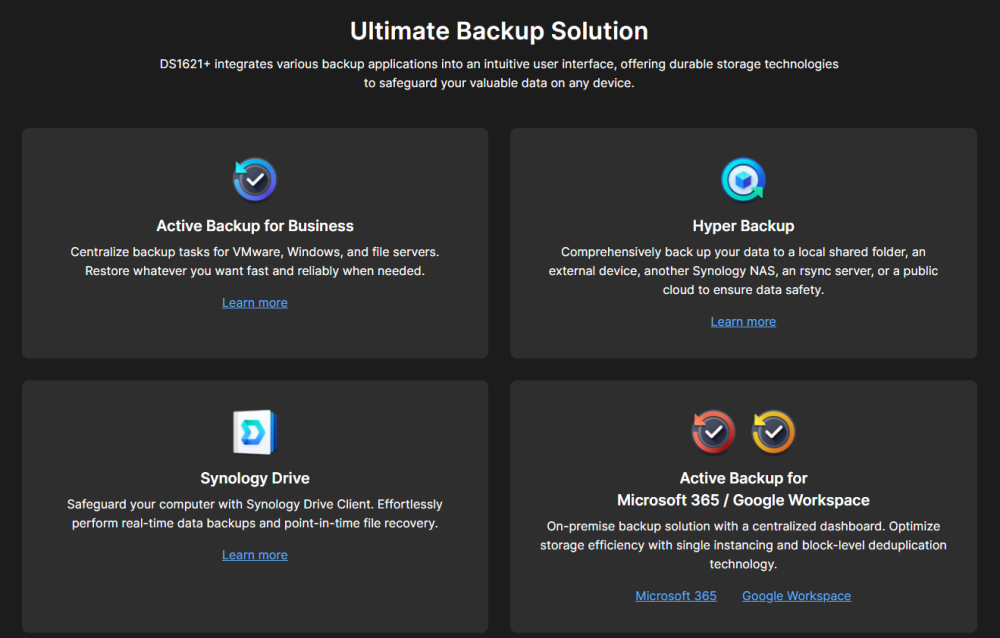
Task: Click the Active Backup for Business icon
Action: tap(254, 179)
